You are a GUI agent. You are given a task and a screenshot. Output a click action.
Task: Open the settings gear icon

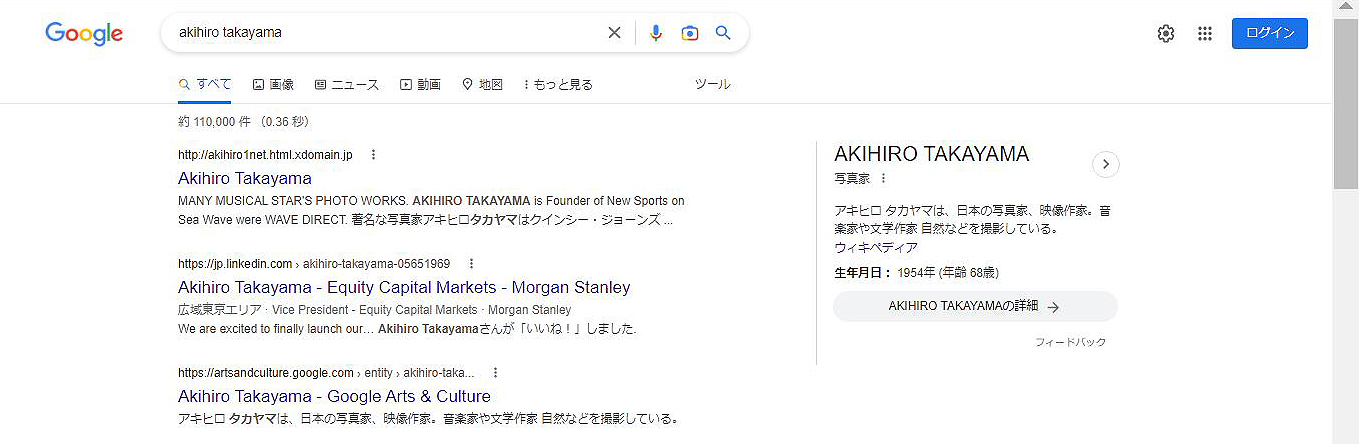pyautogui.click(x=1166, y=33)
